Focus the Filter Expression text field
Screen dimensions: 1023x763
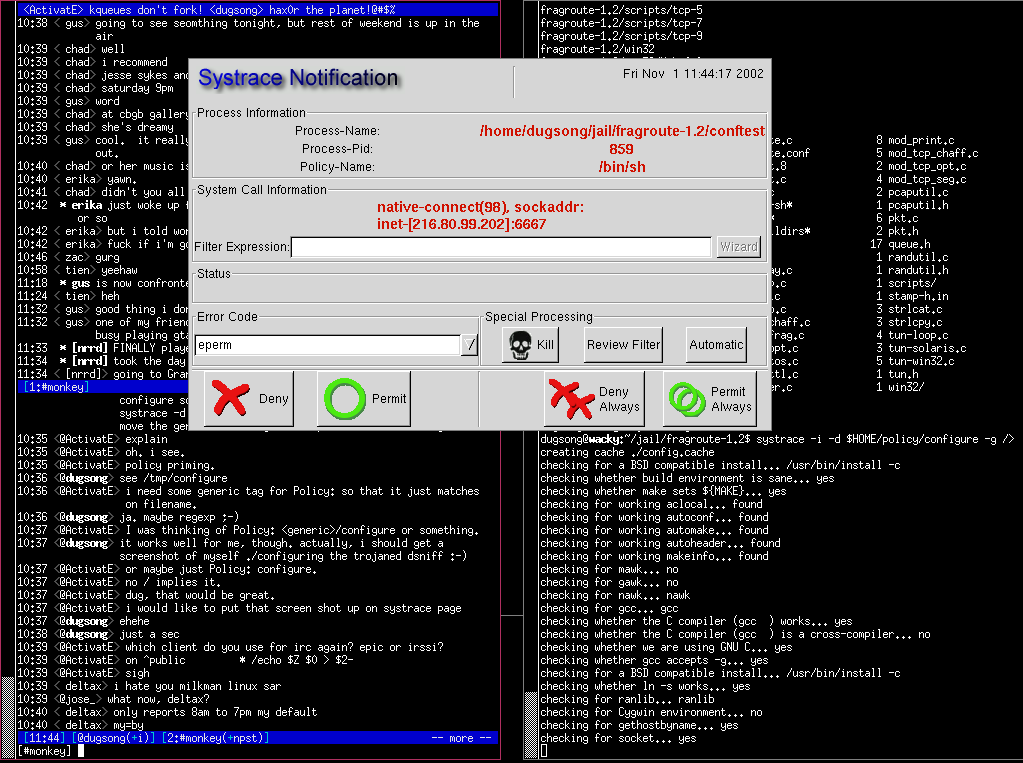click(502, 246)
